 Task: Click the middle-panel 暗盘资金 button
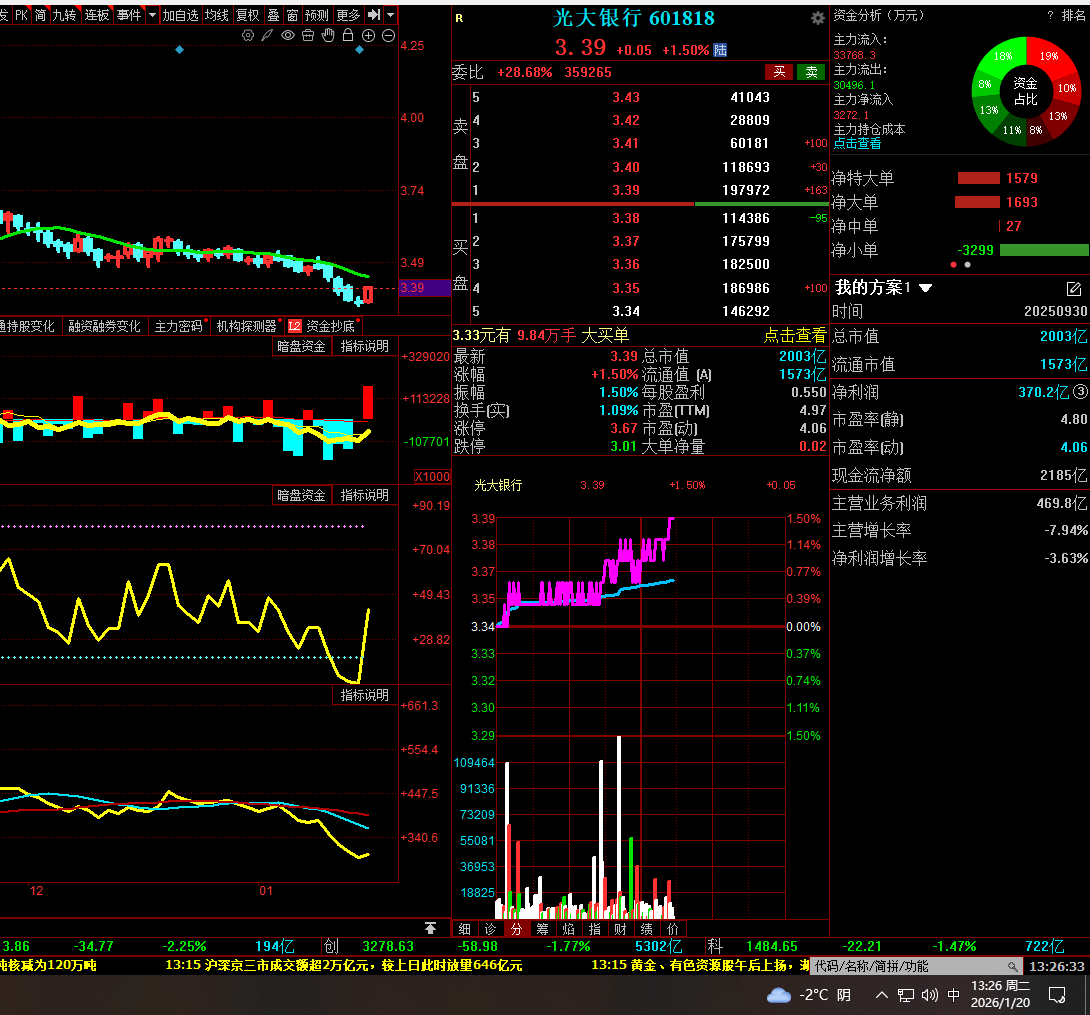pyautogui.click(x=301, y=495)
